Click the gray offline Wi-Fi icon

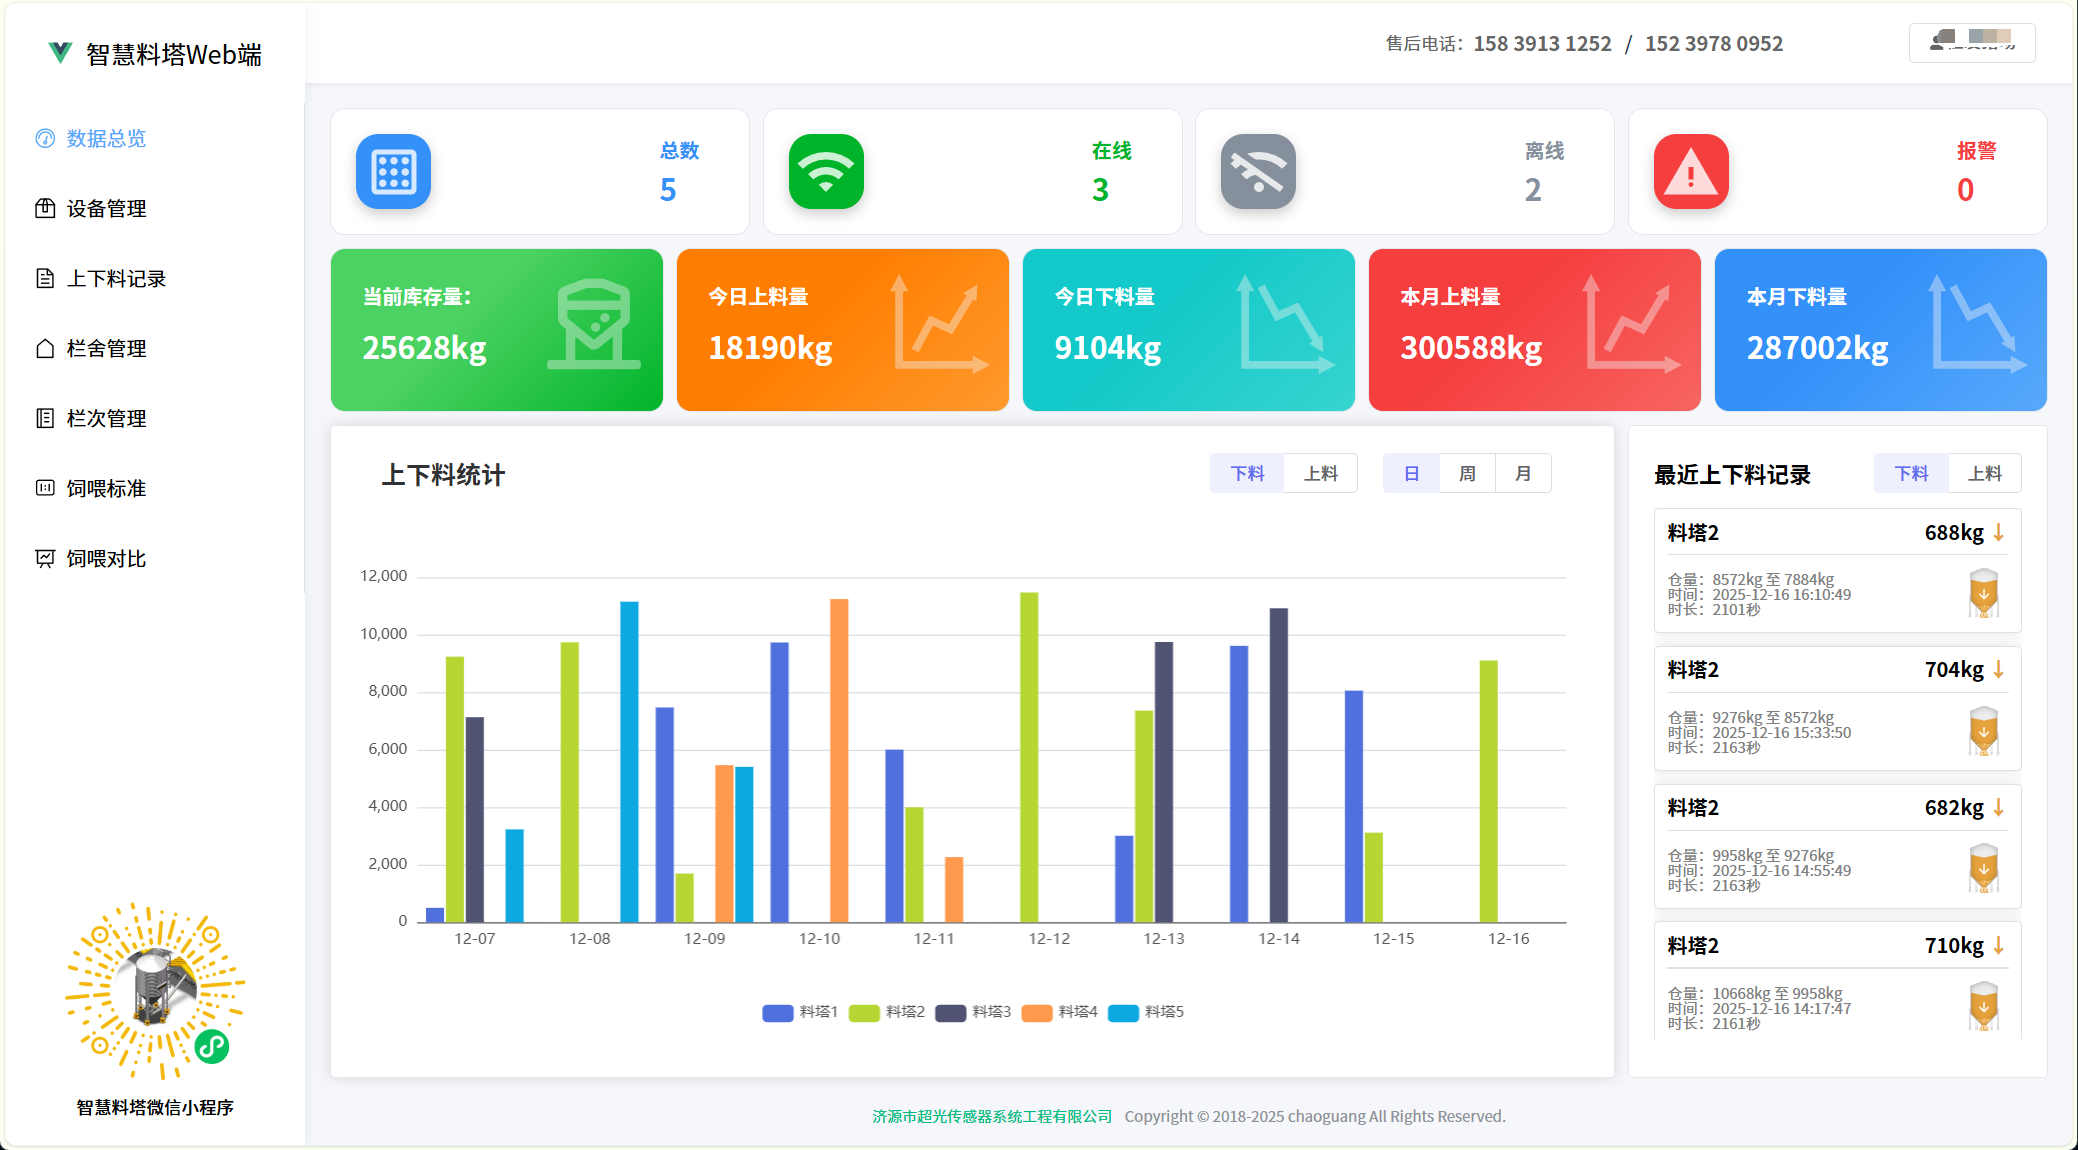[1258, 172]
